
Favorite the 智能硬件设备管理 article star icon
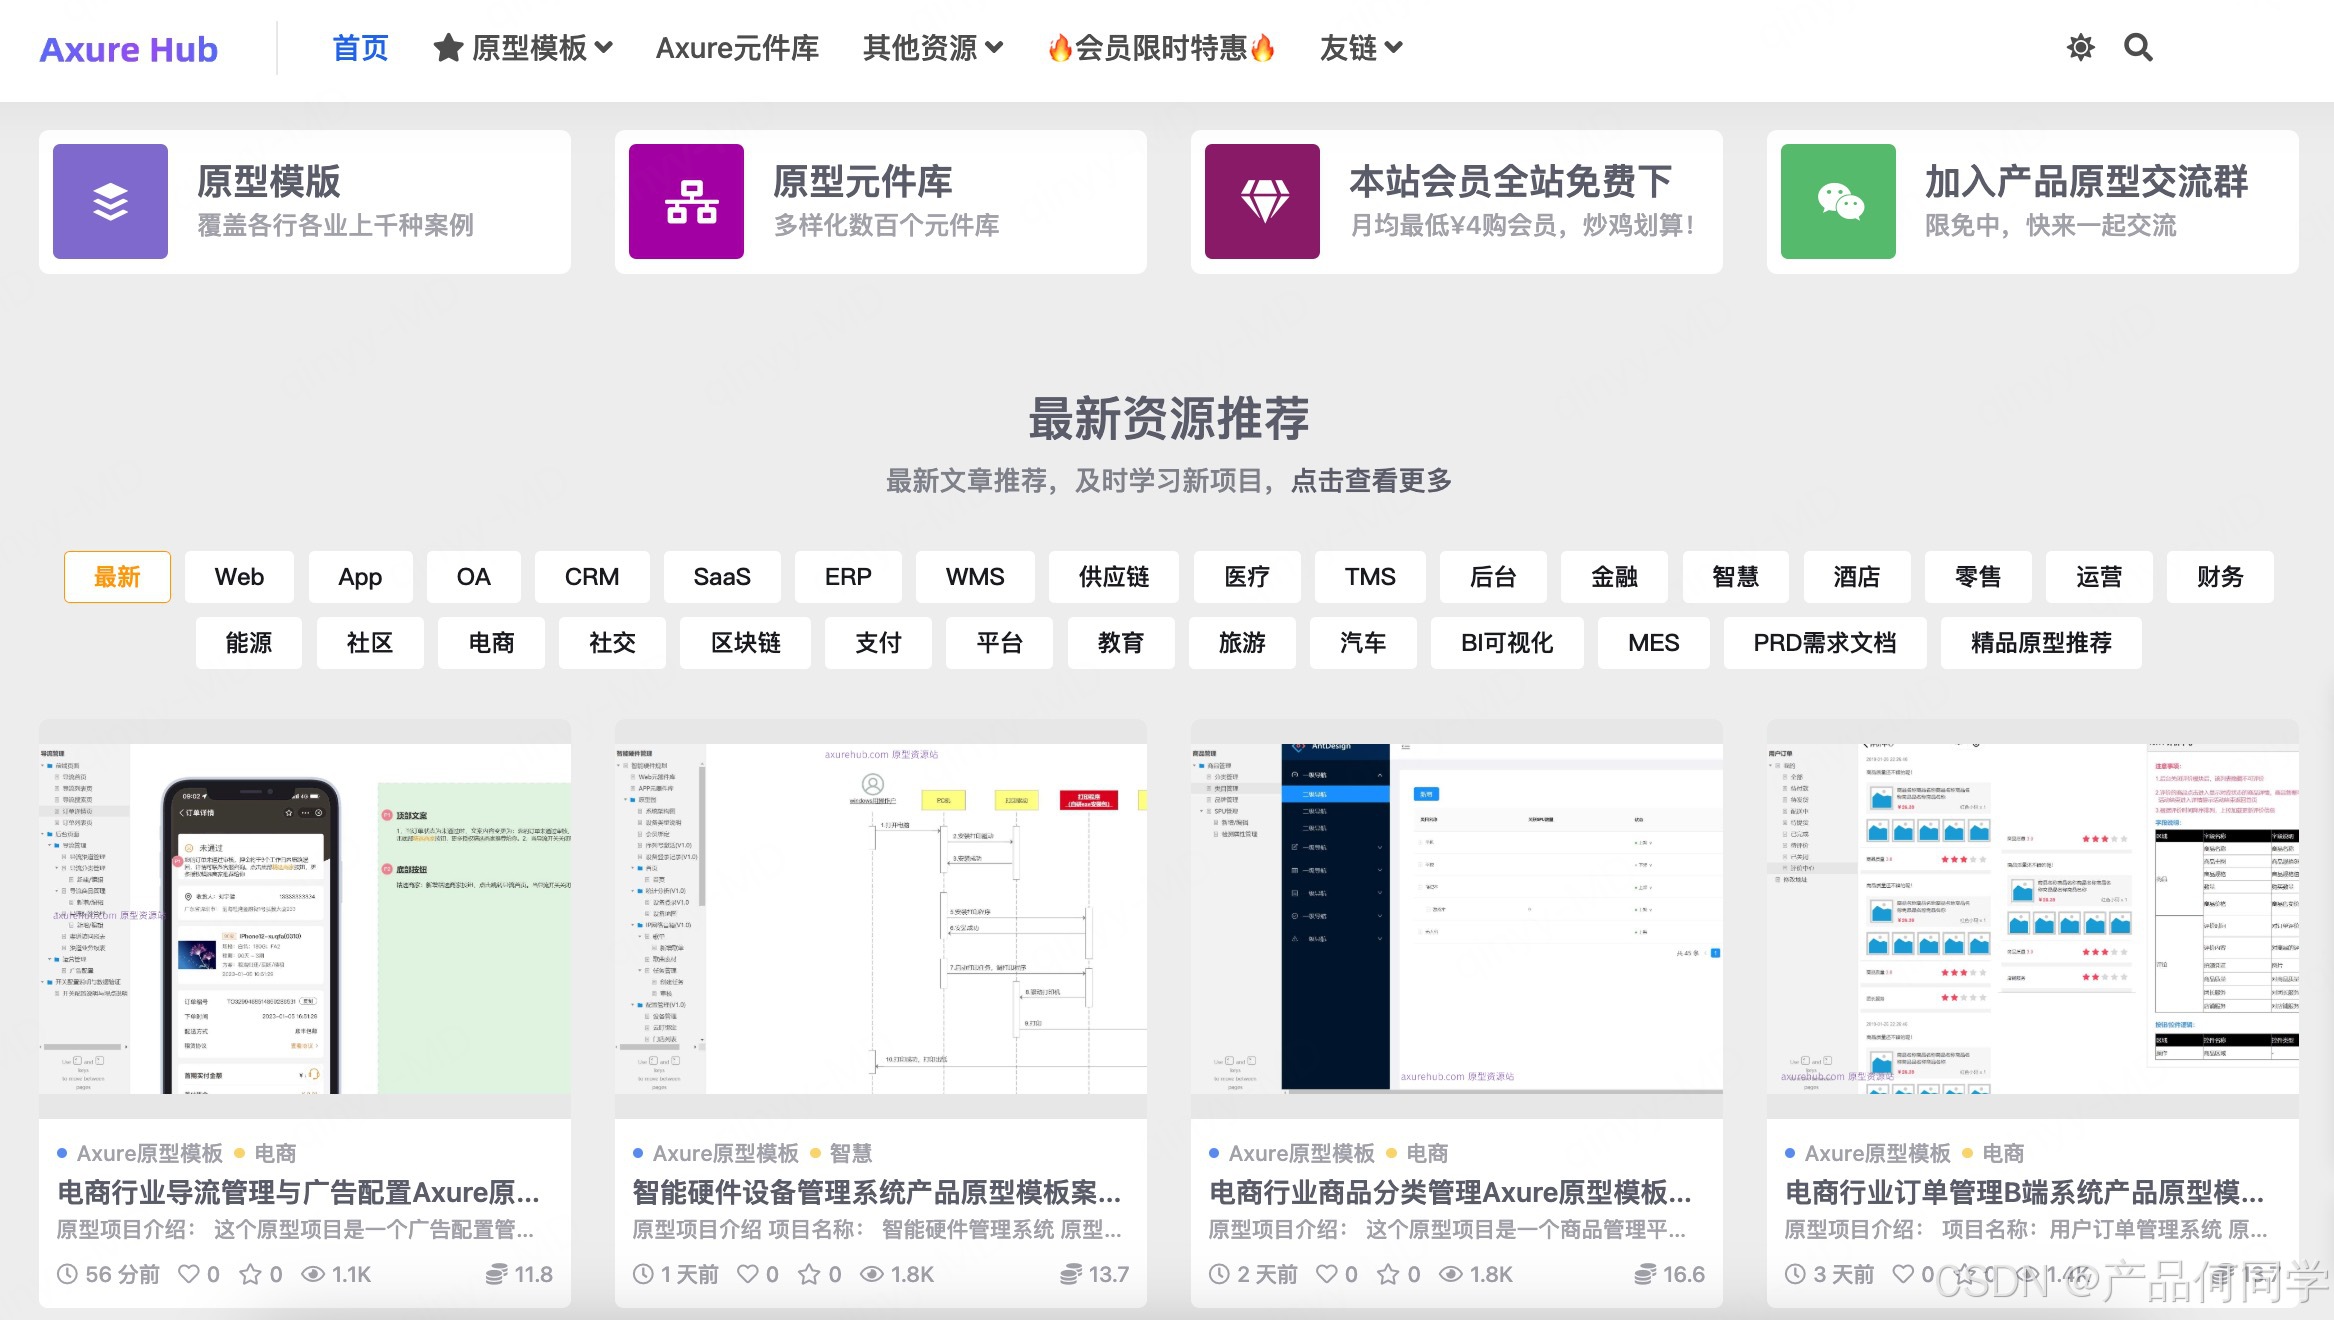[x=808, y=1273]
